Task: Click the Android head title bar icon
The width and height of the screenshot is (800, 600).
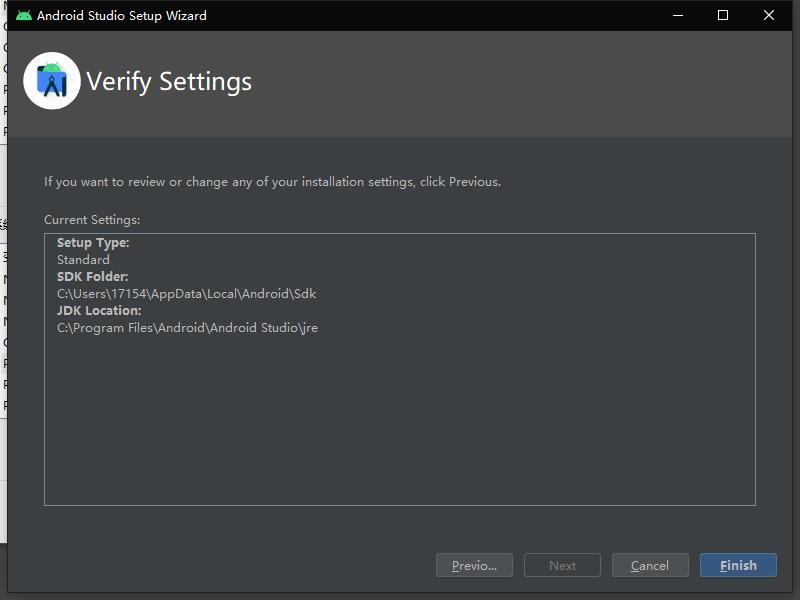Action: pyautogui.click(x=23, y=15)
